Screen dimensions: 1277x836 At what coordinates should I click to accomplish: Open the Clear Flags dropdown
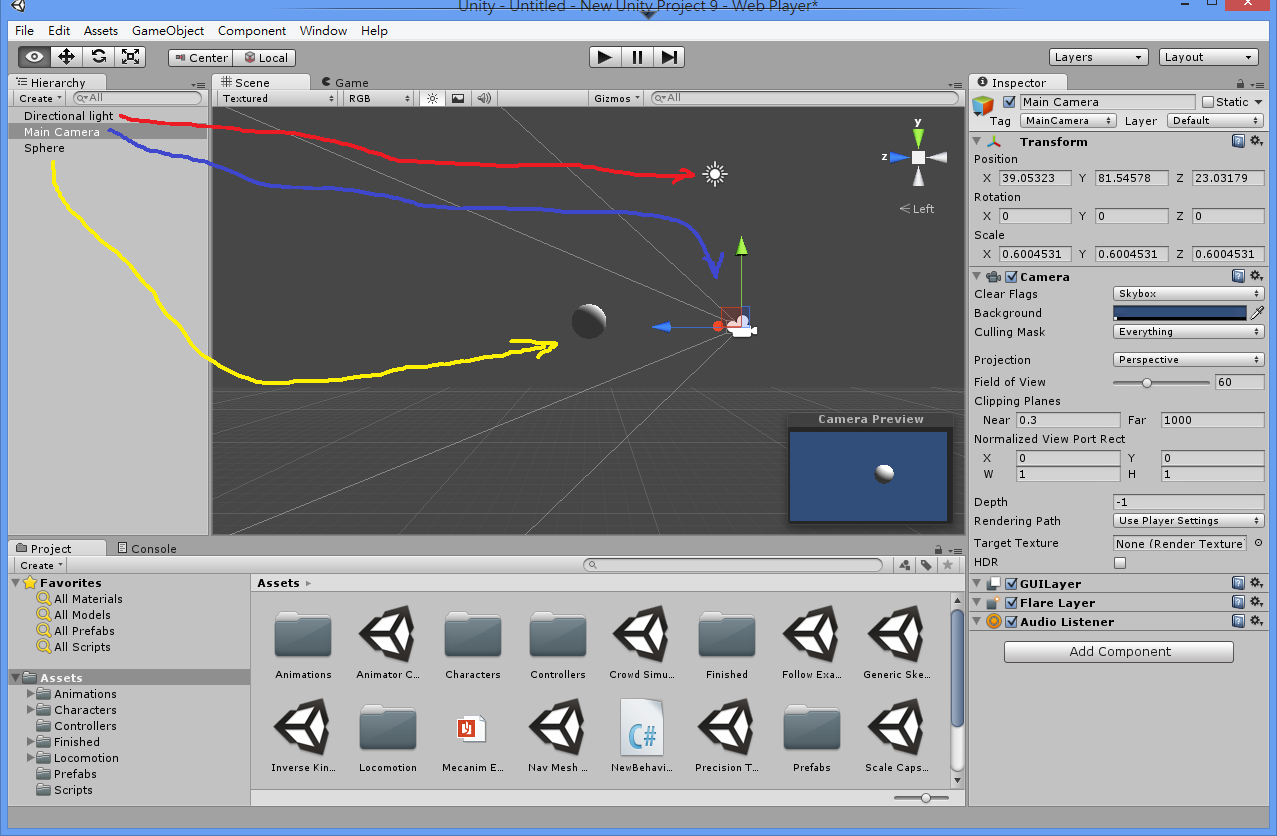(x=1187, y=293)
